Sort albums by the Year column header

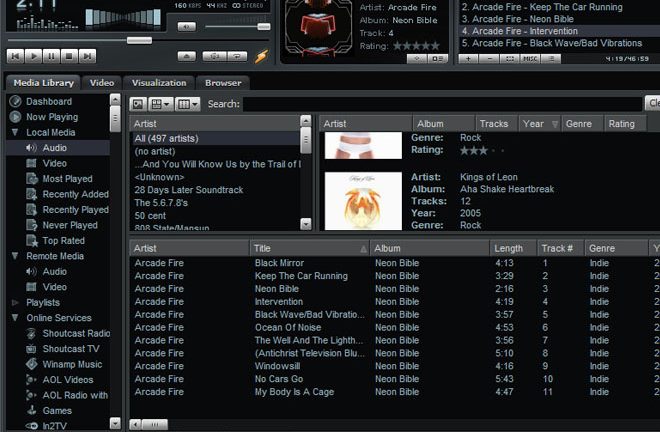pos(540,124)
